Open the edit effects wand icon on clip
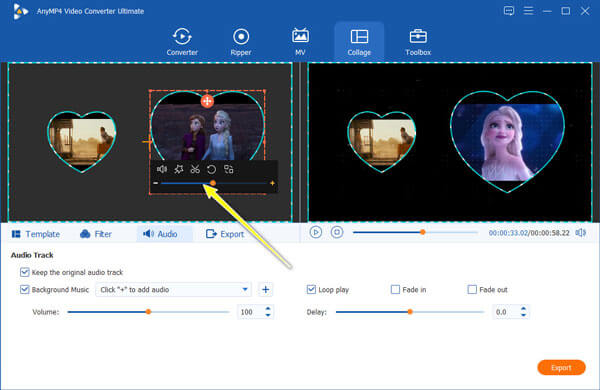Viewport: 600px width, 390px height. click(x=178, y=169)
